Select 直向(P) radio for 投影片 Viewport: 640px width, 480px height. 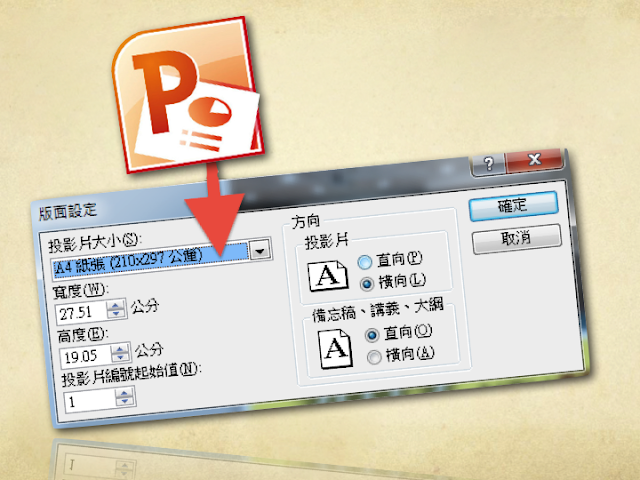pos(365,262)
